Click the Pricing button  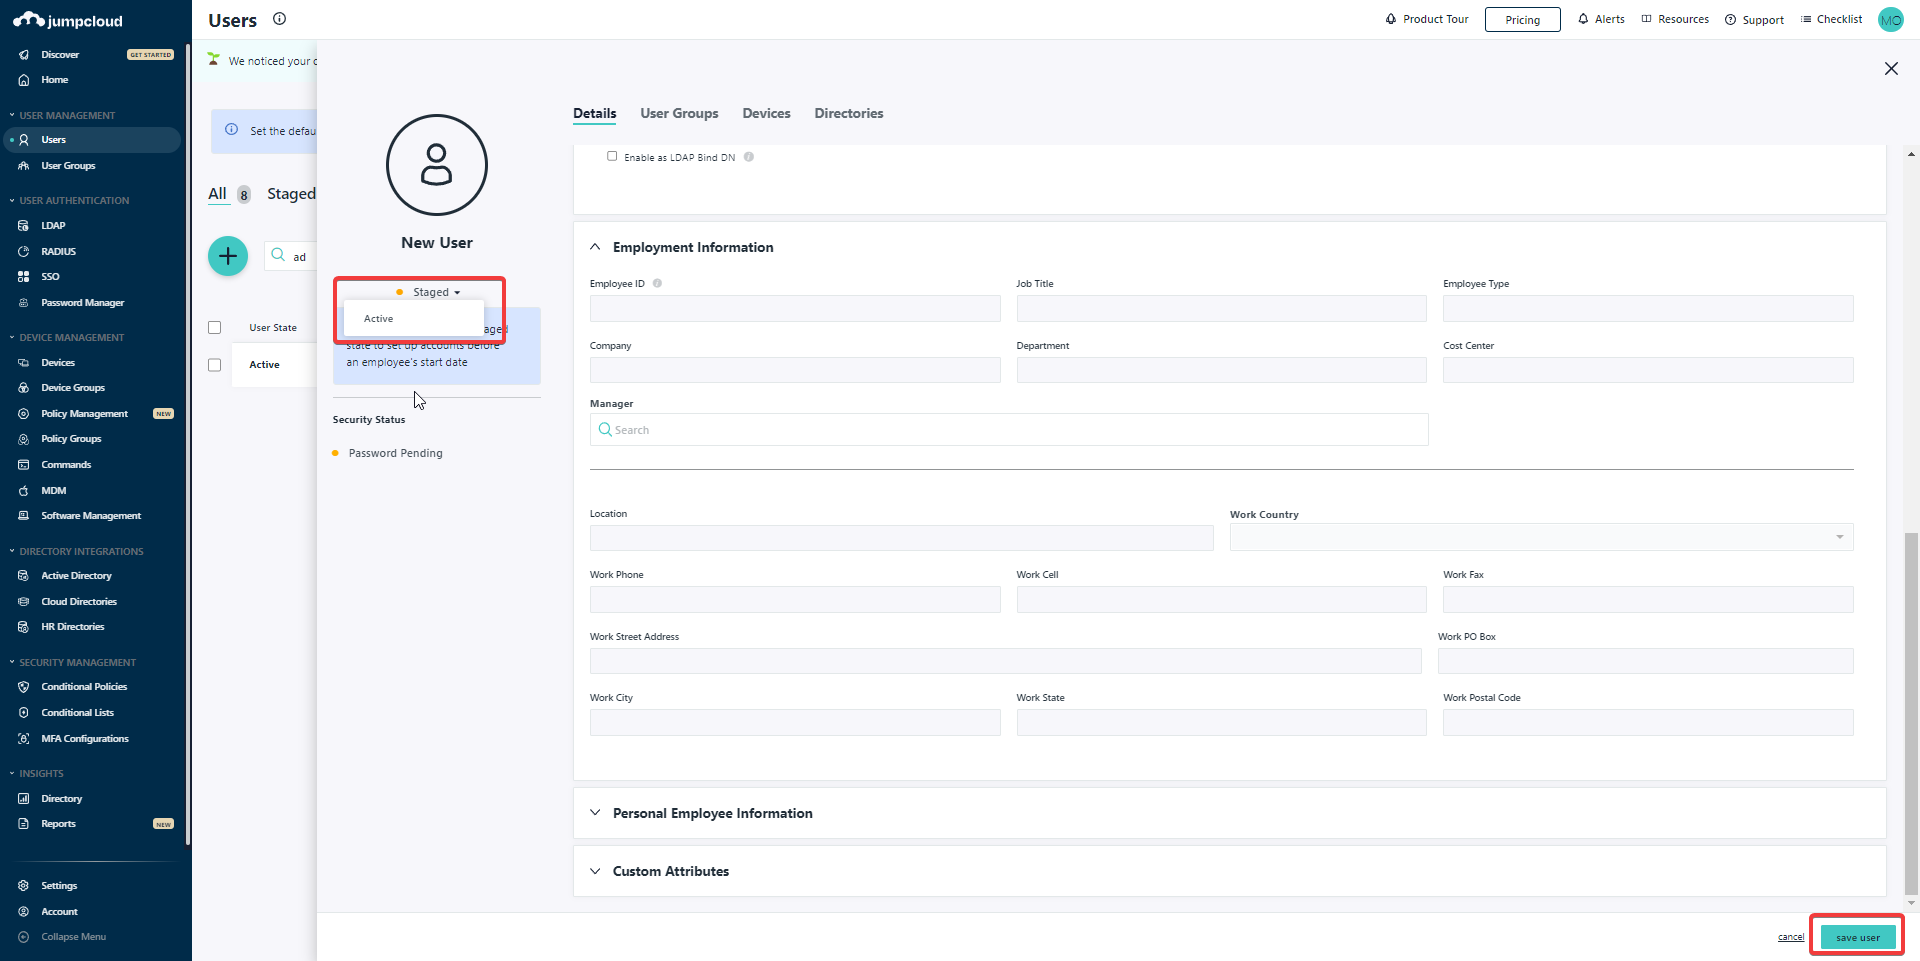point(1522,20)
